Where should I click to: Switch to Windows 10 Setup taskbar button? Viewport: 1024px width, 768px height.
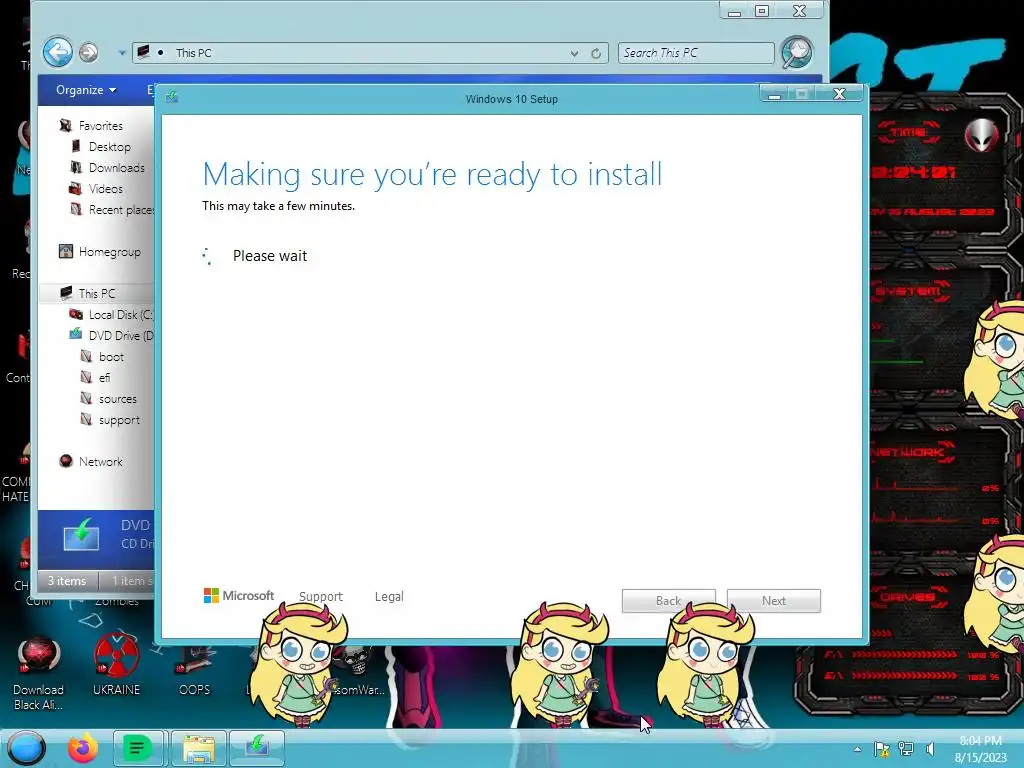(x=257, y=748)
